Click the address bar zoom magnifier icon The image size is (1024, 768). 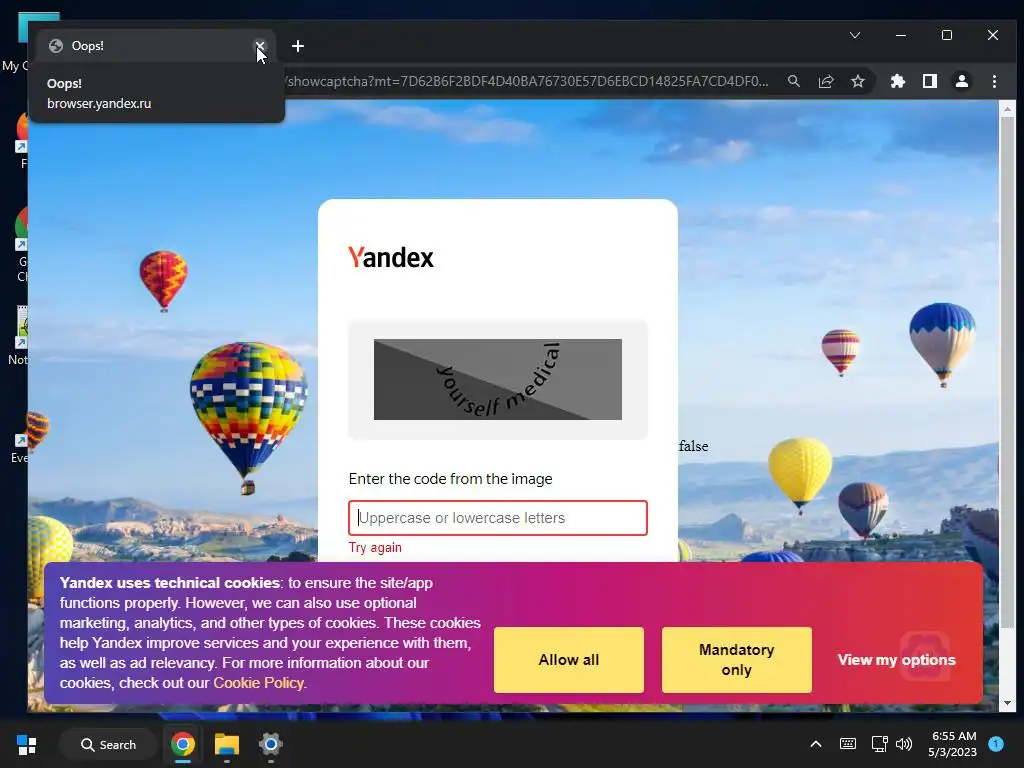[x=793, y=81]
